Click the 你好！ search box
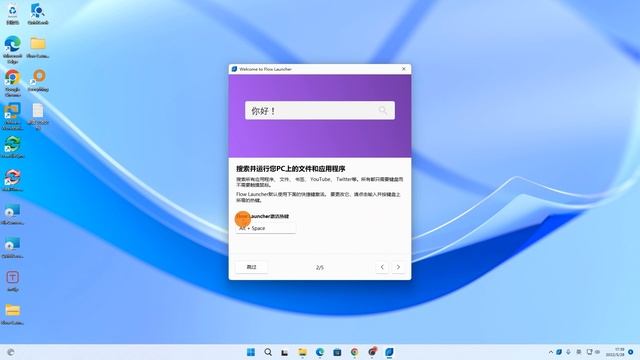Screen dimensions: 640x360 point(320,111)
